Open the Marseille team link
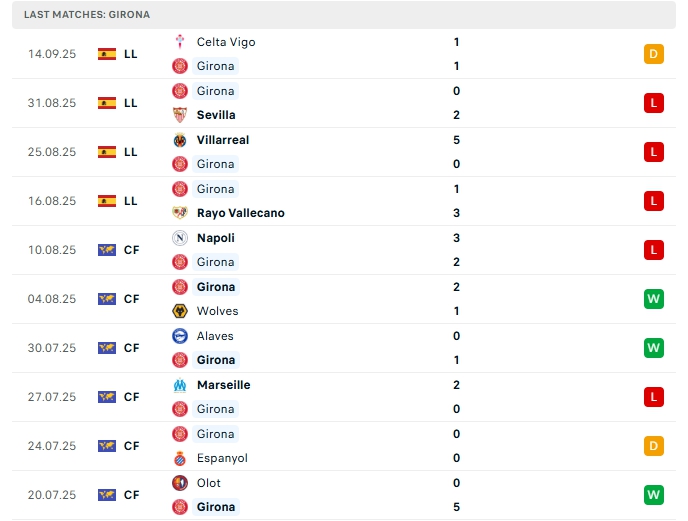 [x=224, y=385]
